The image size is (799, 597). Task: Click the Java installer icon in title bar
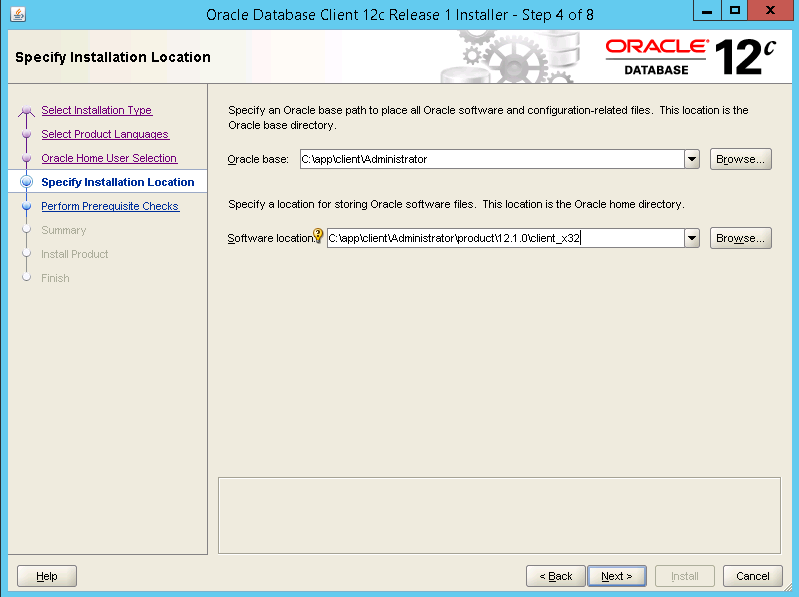(x=18, y=14)
